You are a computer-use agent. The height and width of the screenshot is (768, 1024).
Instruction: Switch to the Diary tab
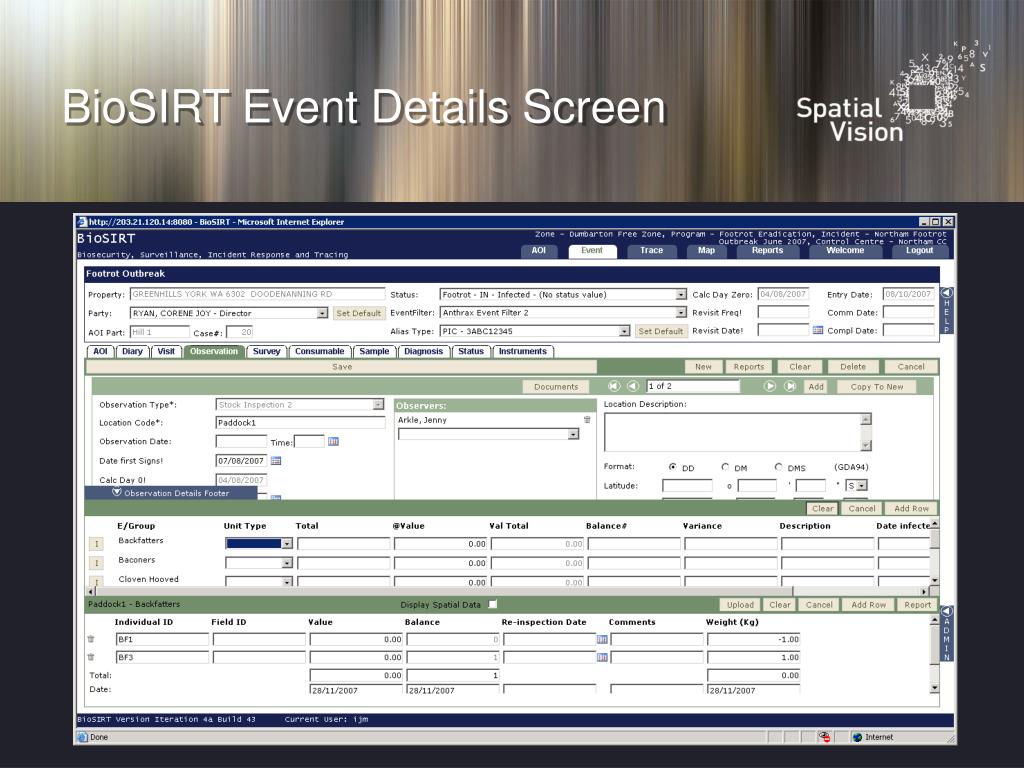(x=132, y=351)
